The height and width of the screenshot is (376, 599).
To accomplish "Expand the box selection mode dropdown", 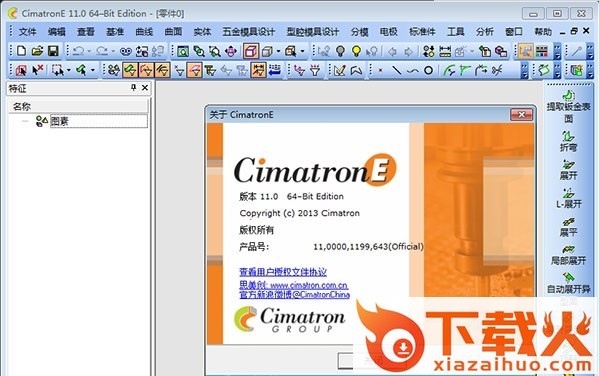I will click(69, 70).
